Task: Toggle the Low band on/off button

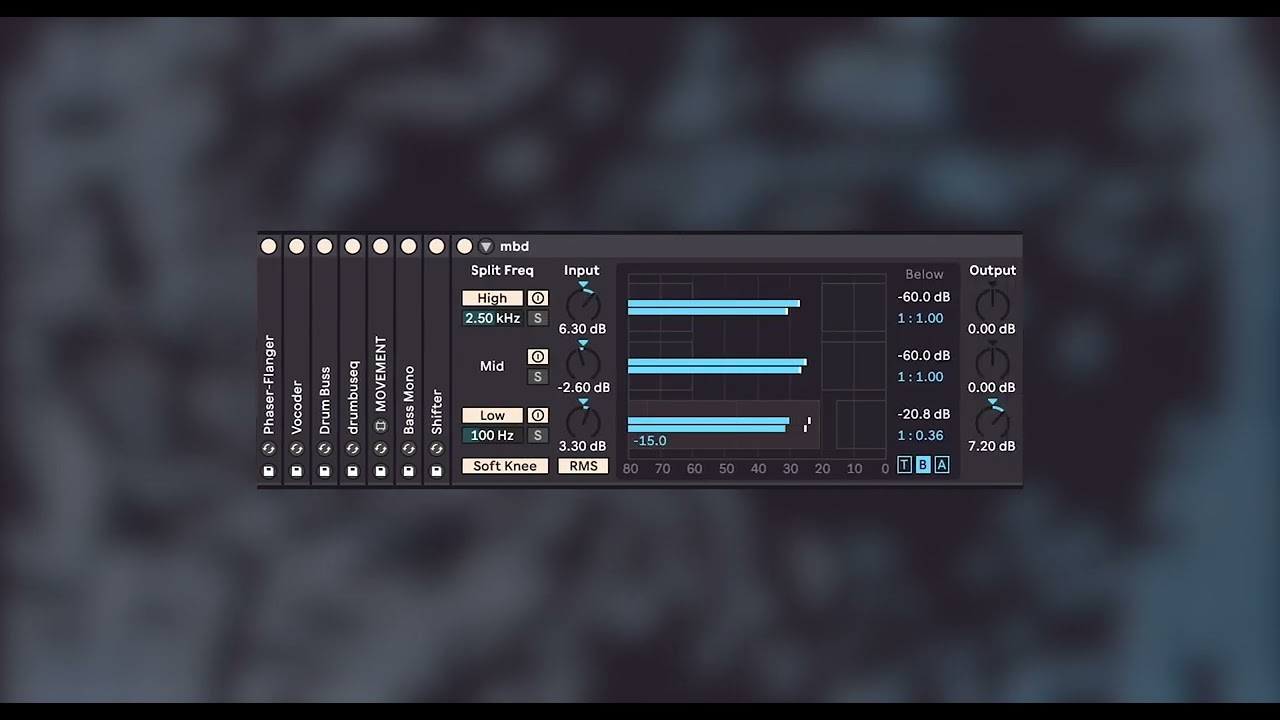Action: click(x=492, y=415)
